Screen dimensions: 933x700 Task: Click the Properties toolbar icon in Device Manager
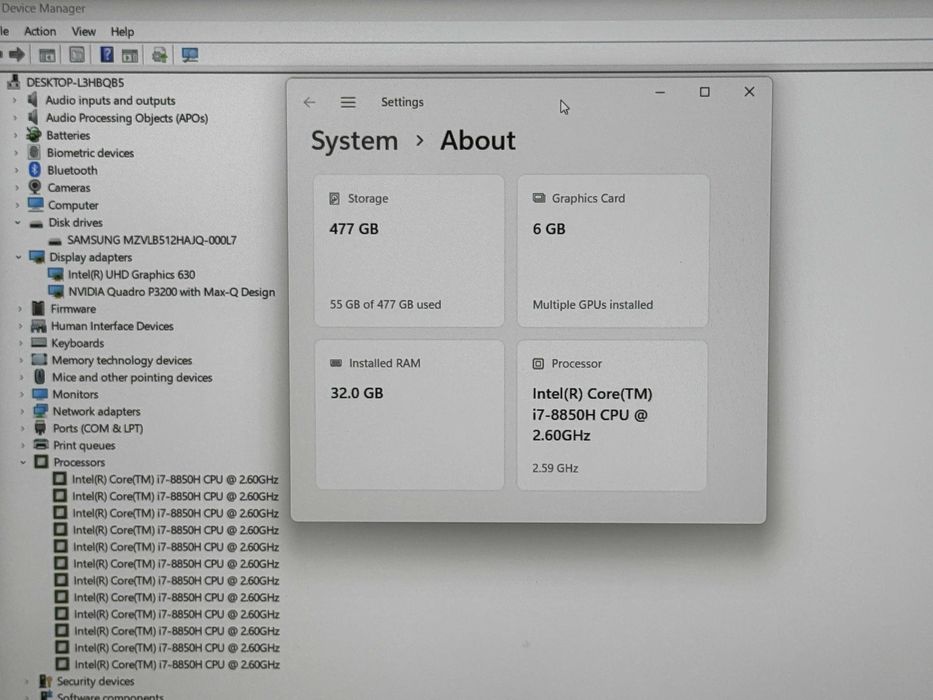[77, 55]
